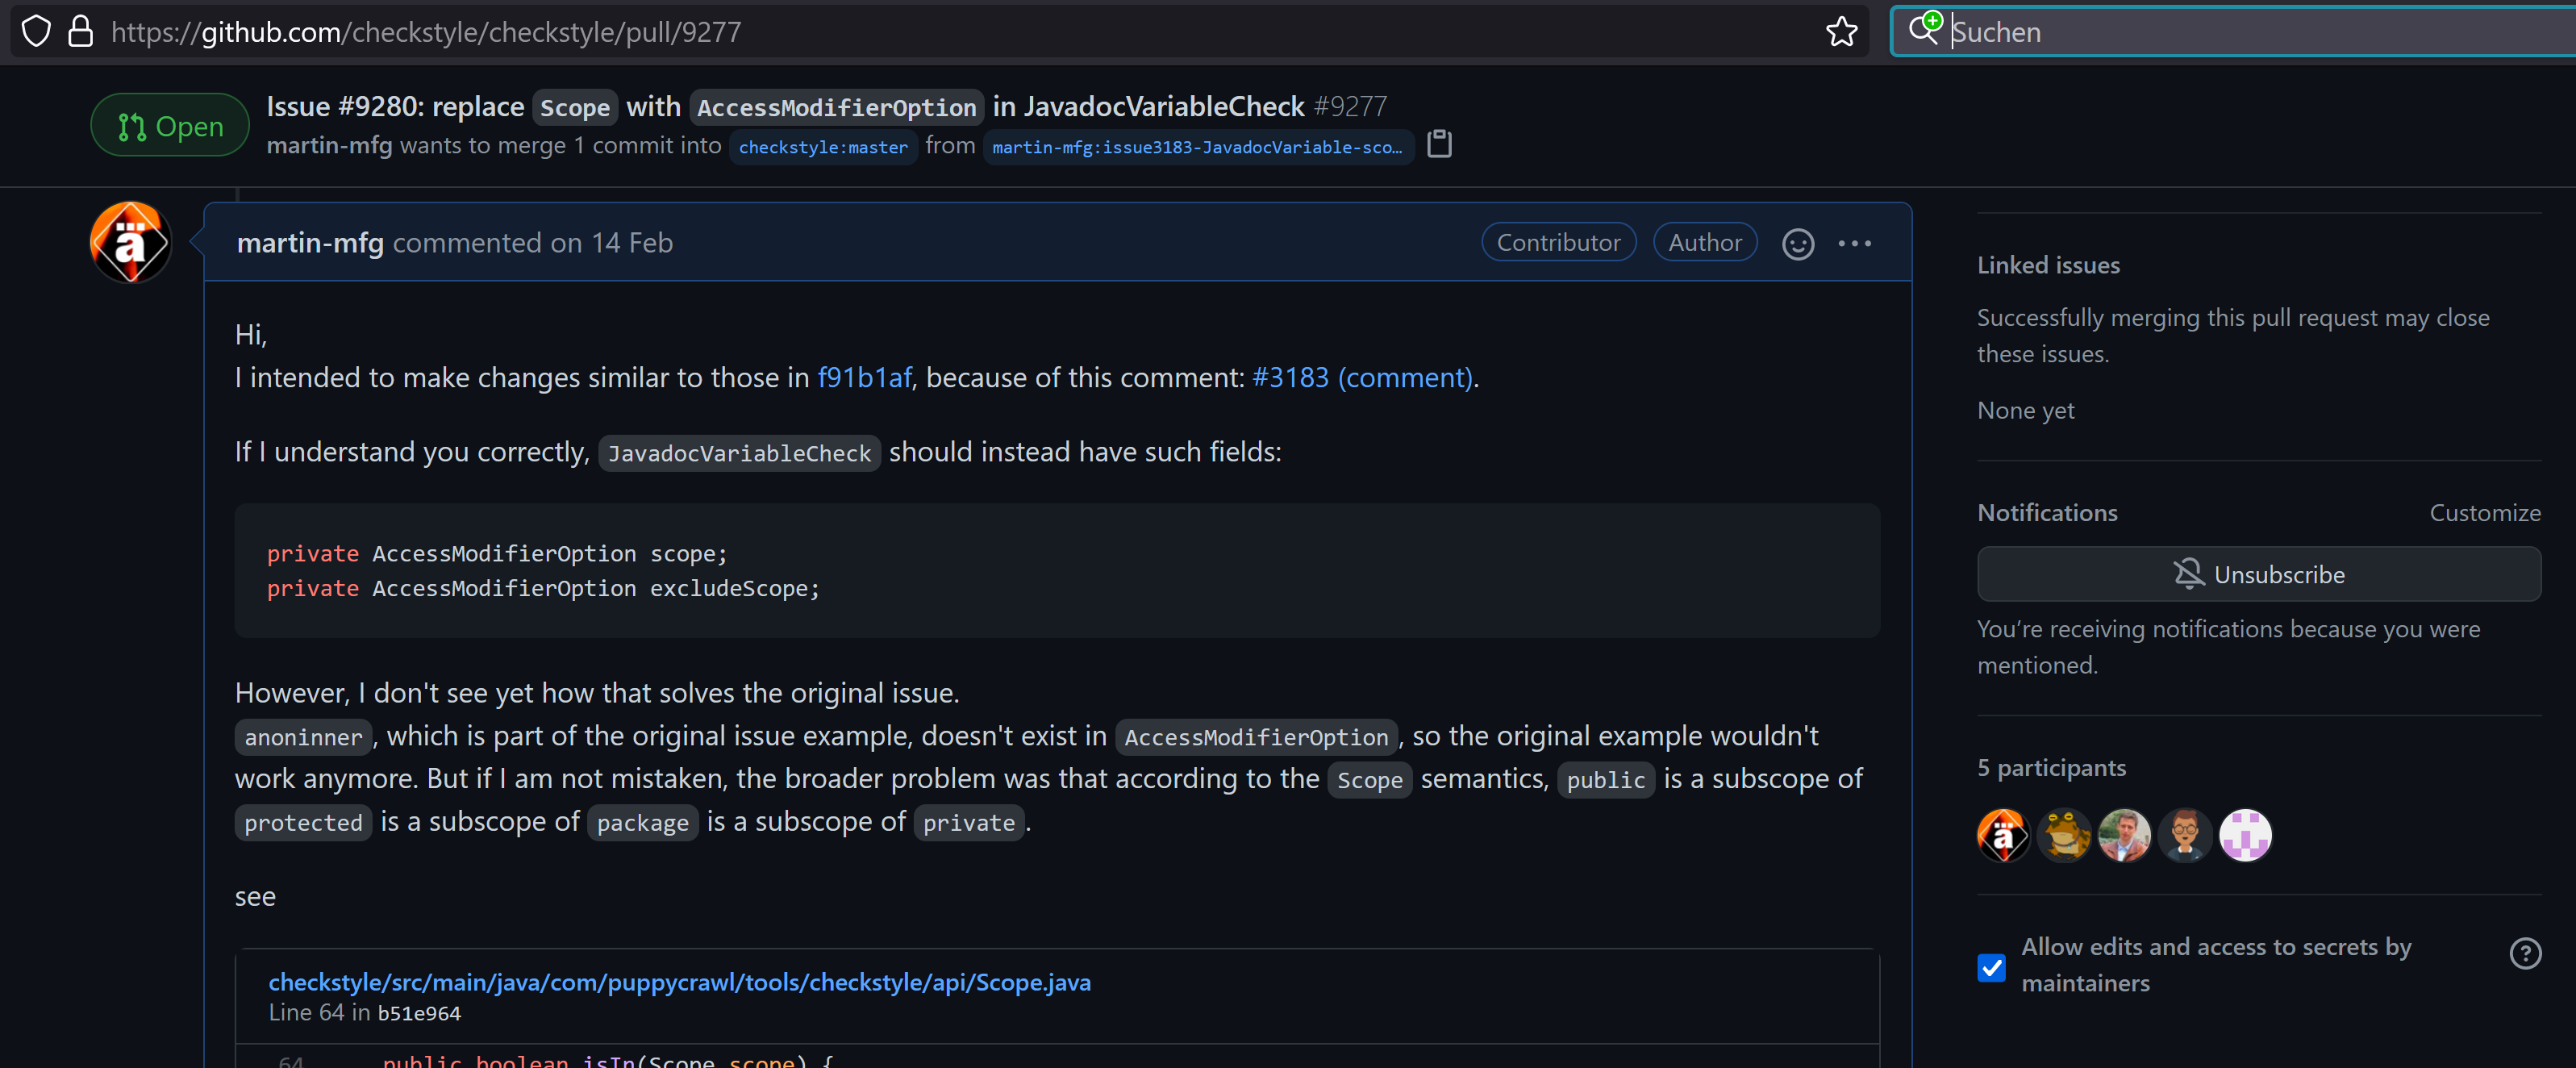The width and height of the screenshot is (2576, 1068).
Task: Open martin-mfg avatar next to comment
Action: [x=131, y=243]
